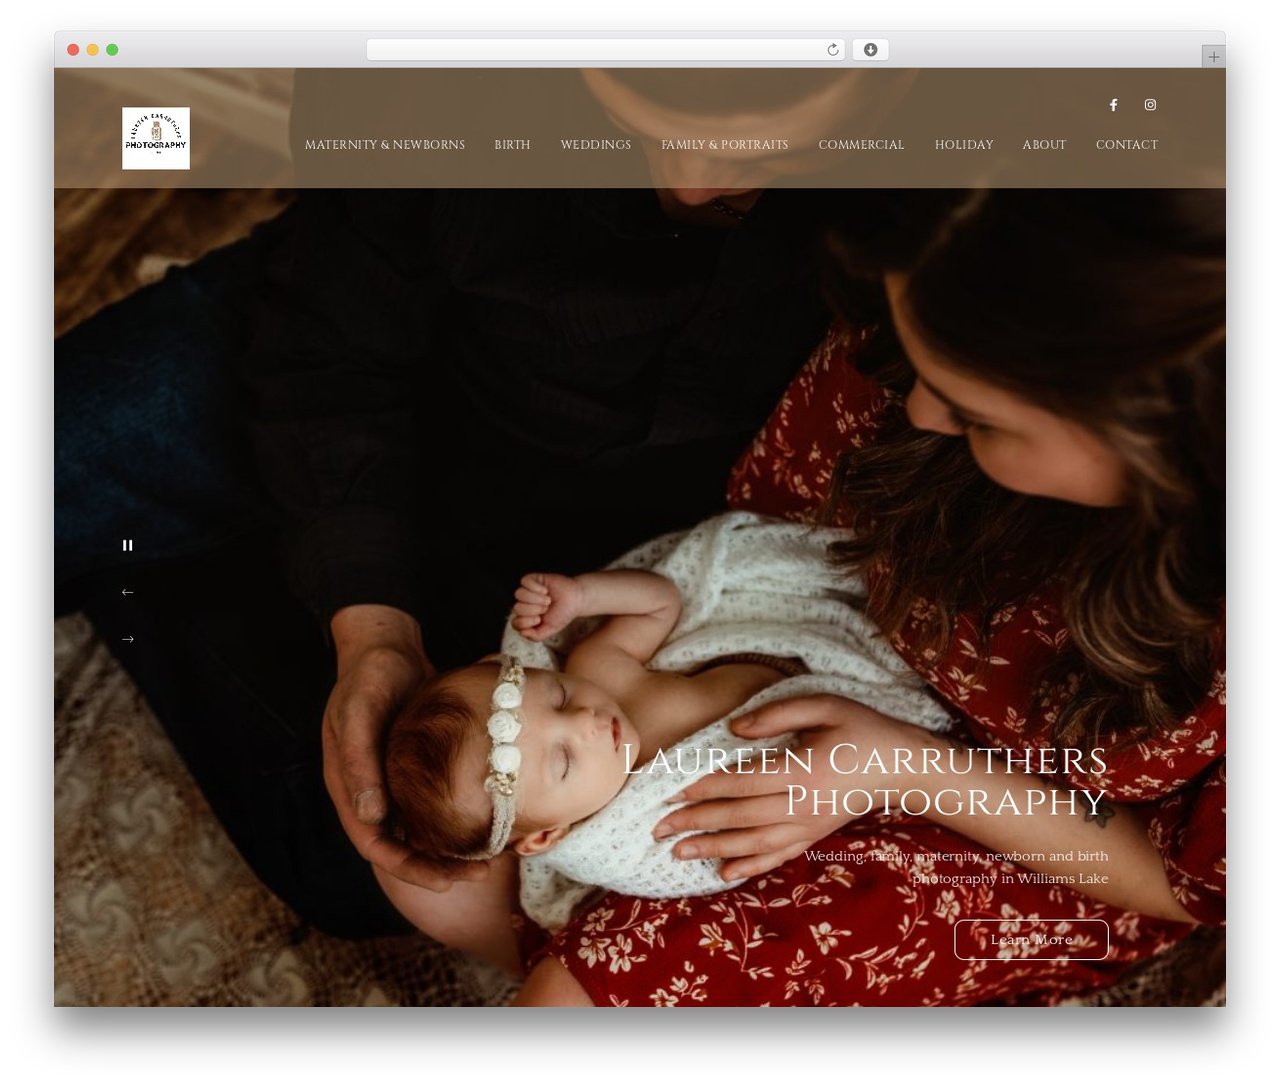The image size is (1280, 1084).
Task: Open the Weddings menu item
Action: [596, 145]
